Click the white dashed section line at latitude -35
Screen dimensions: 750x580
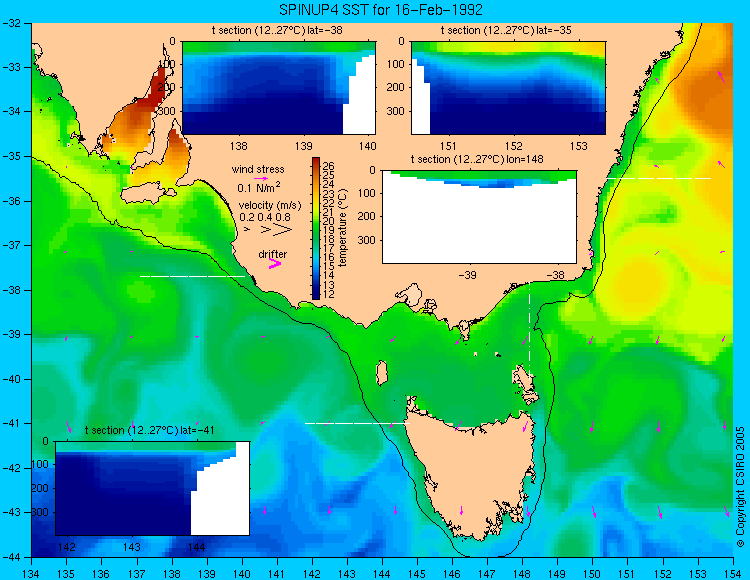[x=659, y=178]
